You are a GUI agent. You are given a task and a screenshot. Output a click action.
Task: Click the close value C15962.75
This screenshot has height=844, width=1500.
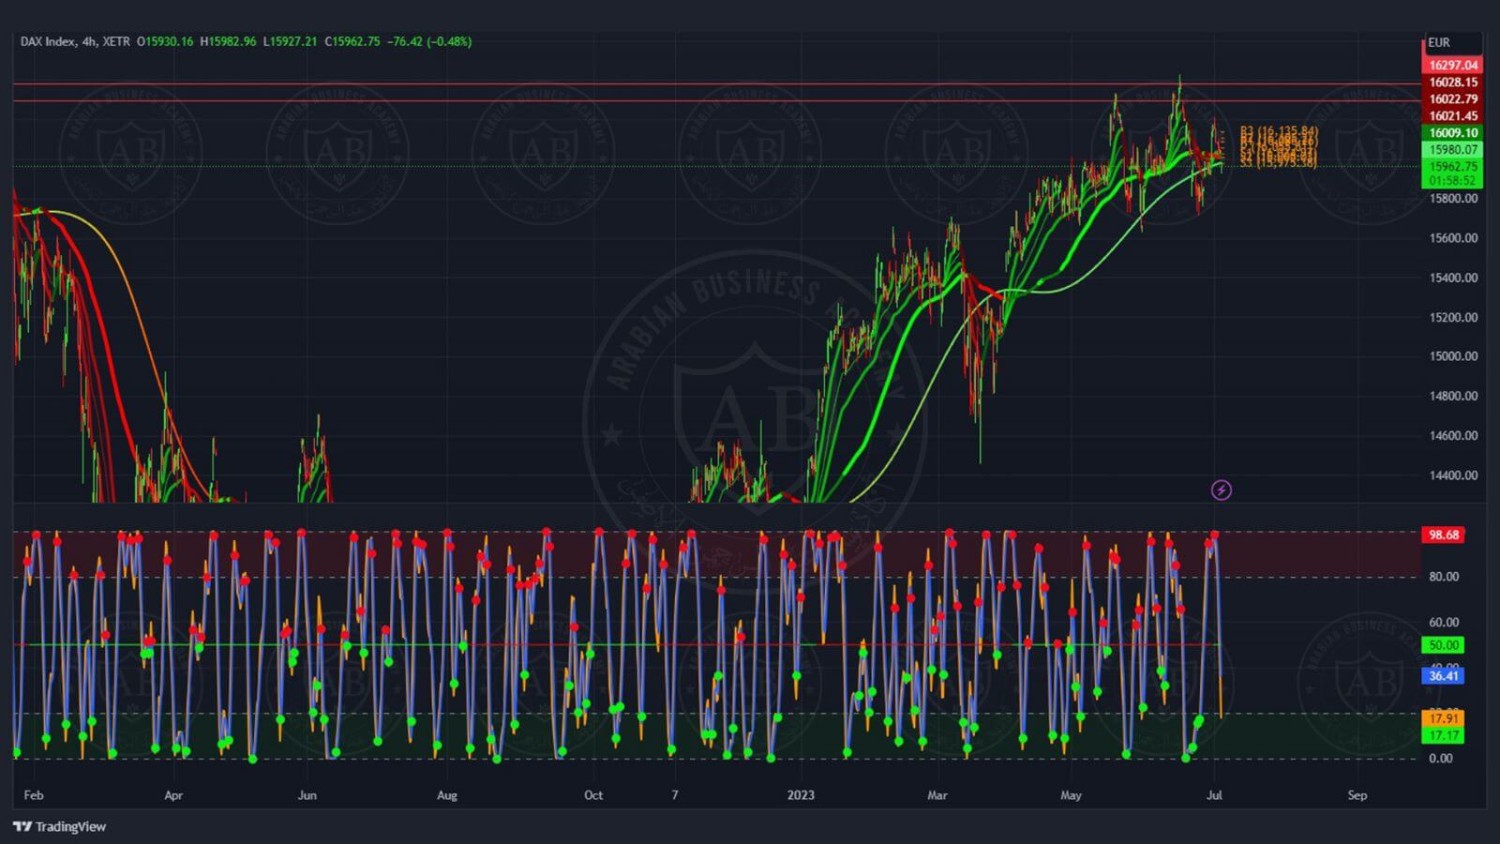tap(352, 41)
